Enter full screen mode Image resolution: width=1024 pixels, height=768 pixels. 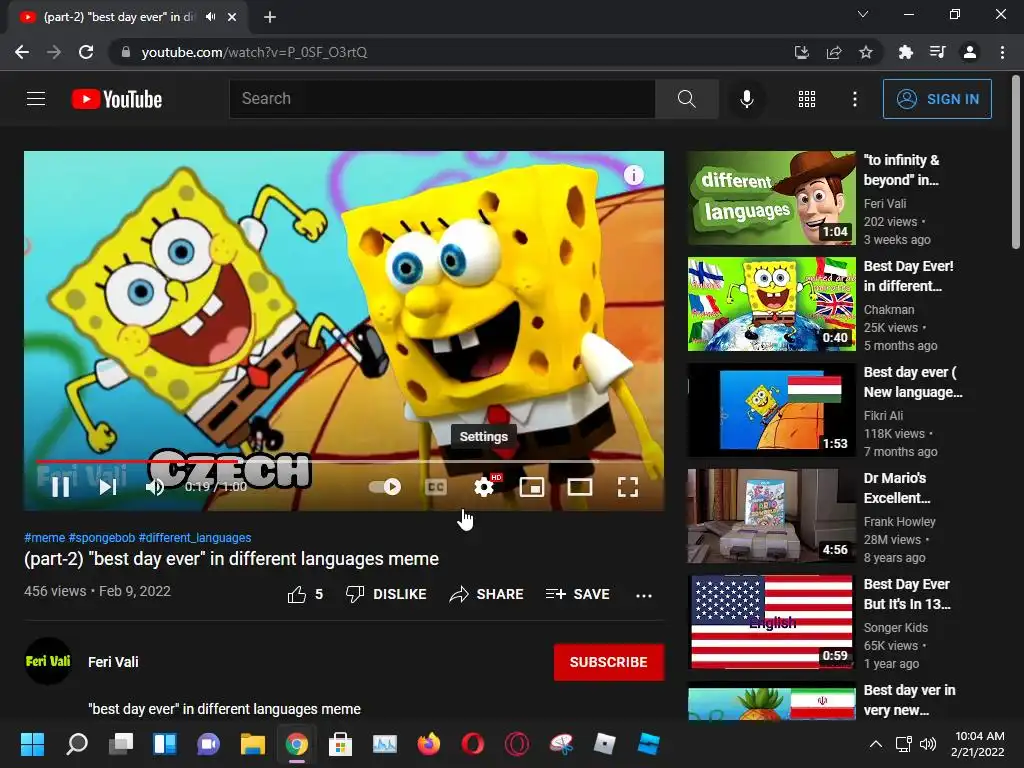(628, 487)
